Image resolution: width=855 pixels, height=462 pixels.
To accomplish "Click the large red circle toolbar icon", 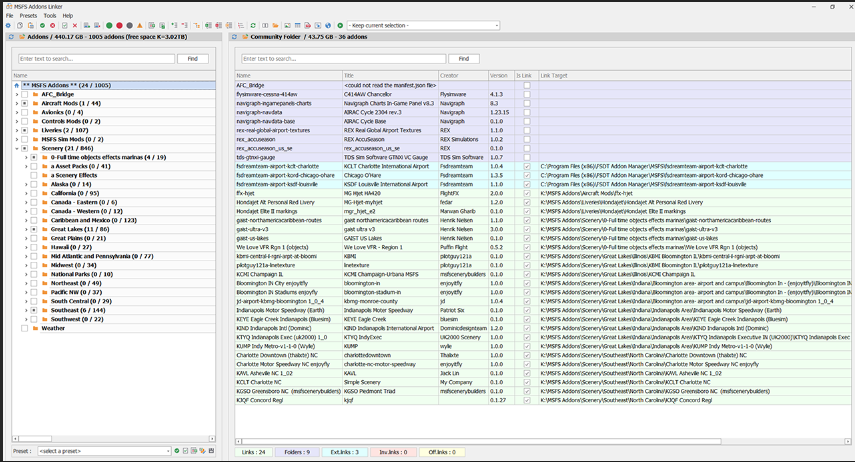I will 119,26.
